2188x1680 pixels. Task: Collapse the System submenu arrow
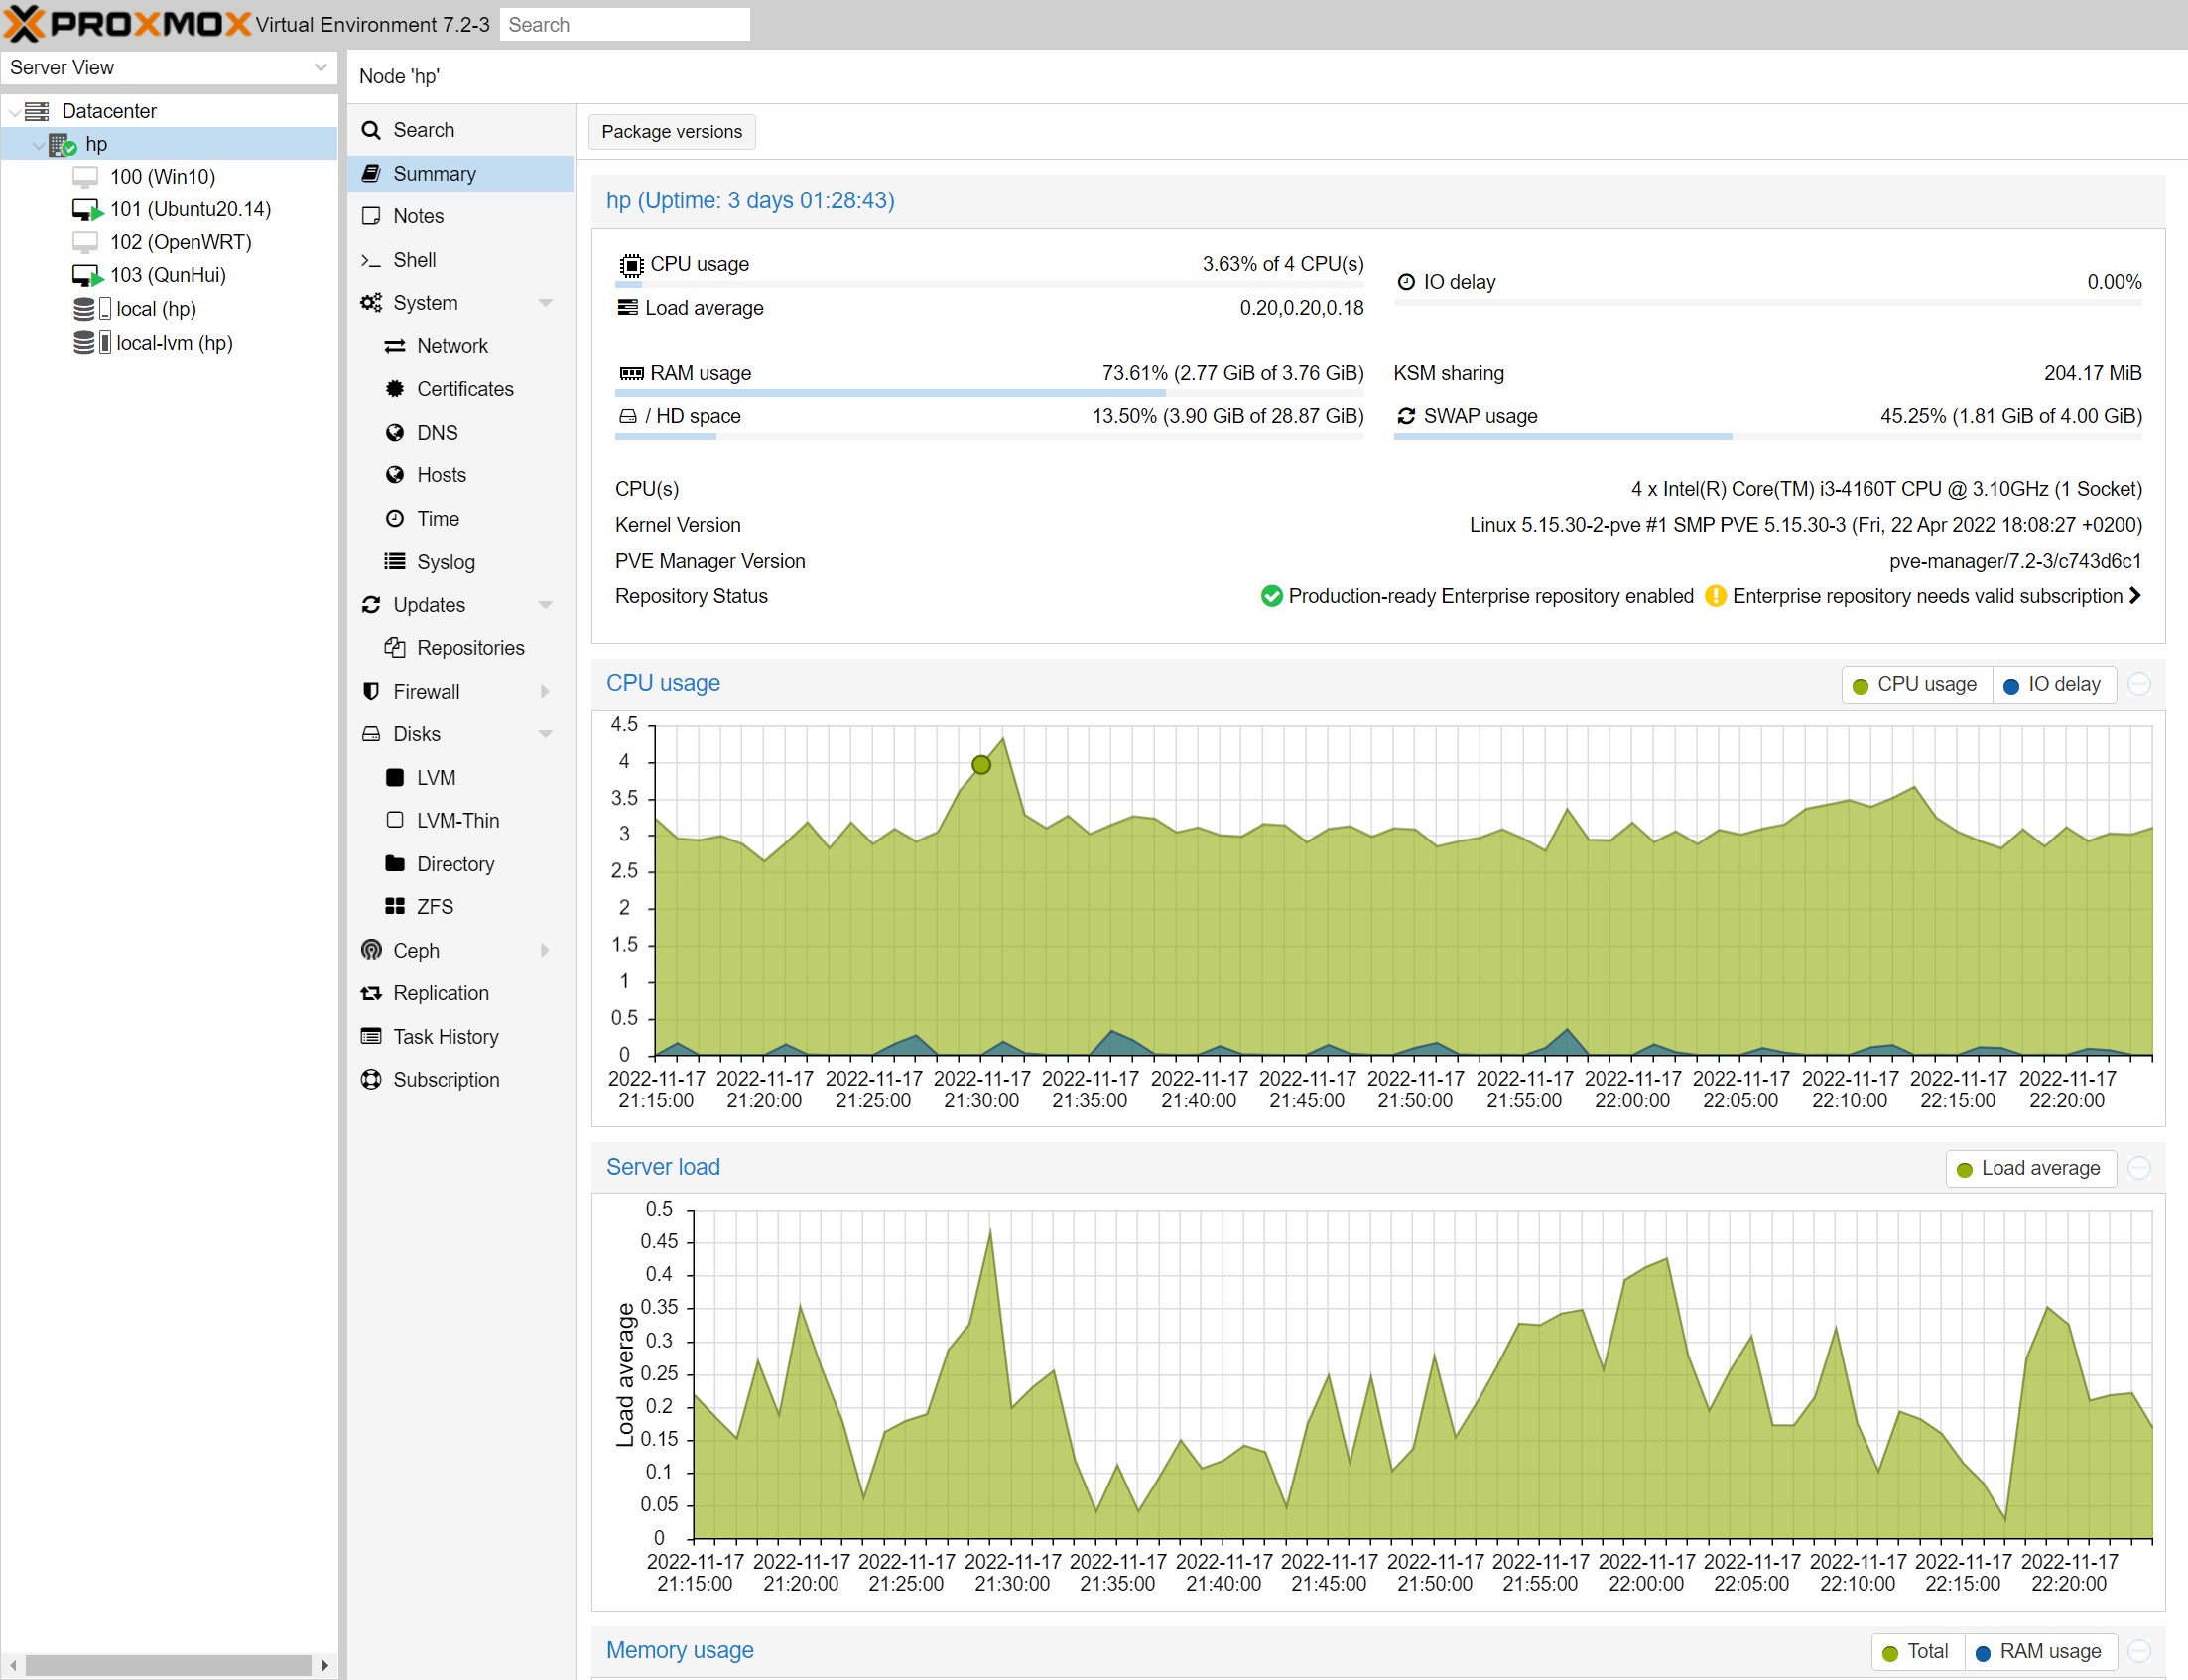[545, 303]
